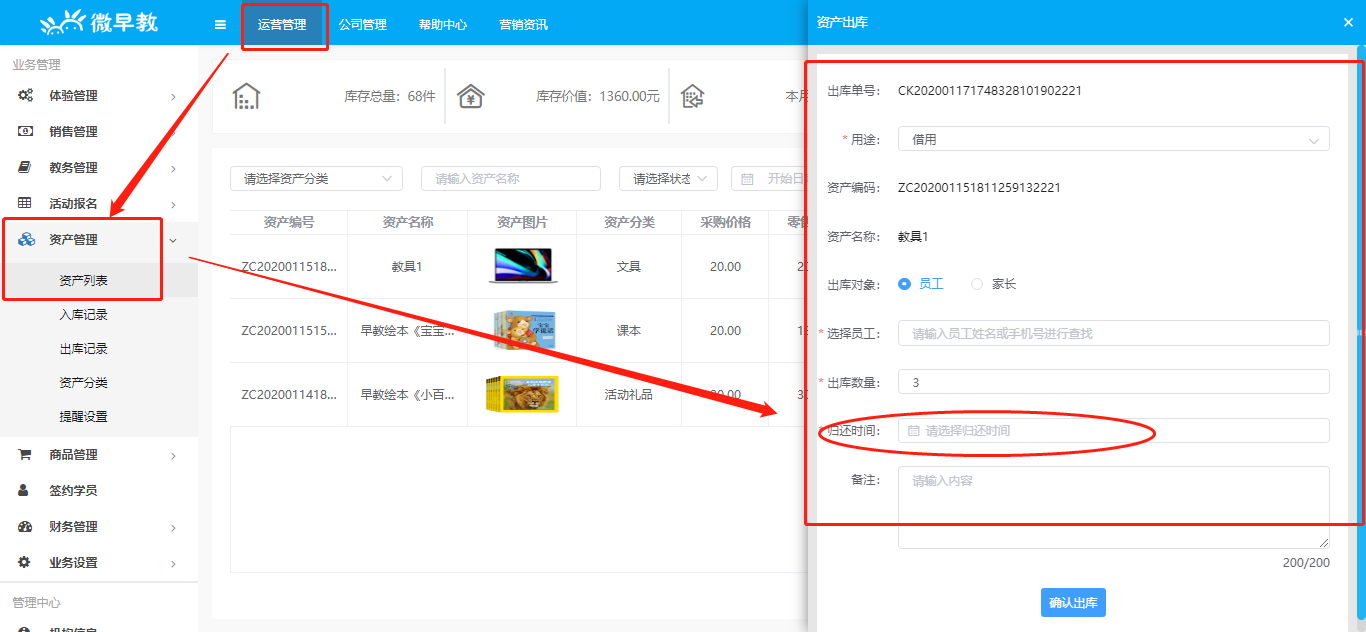Open the 用途 dropdown showing 借用

1113,140
